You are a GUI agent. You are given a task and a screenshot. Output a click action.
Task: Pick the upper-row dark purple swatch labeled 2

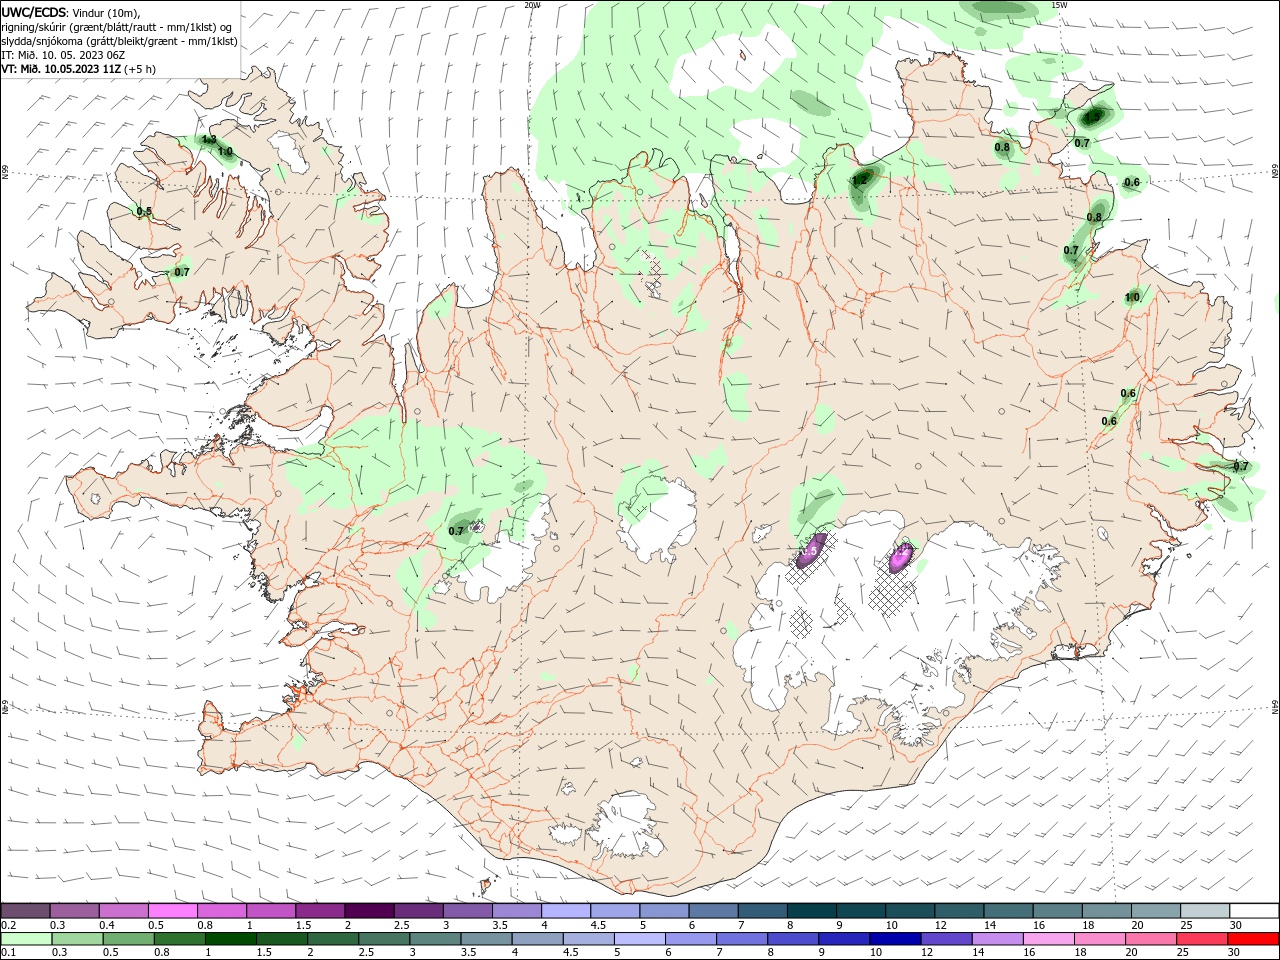pos(369,911)
